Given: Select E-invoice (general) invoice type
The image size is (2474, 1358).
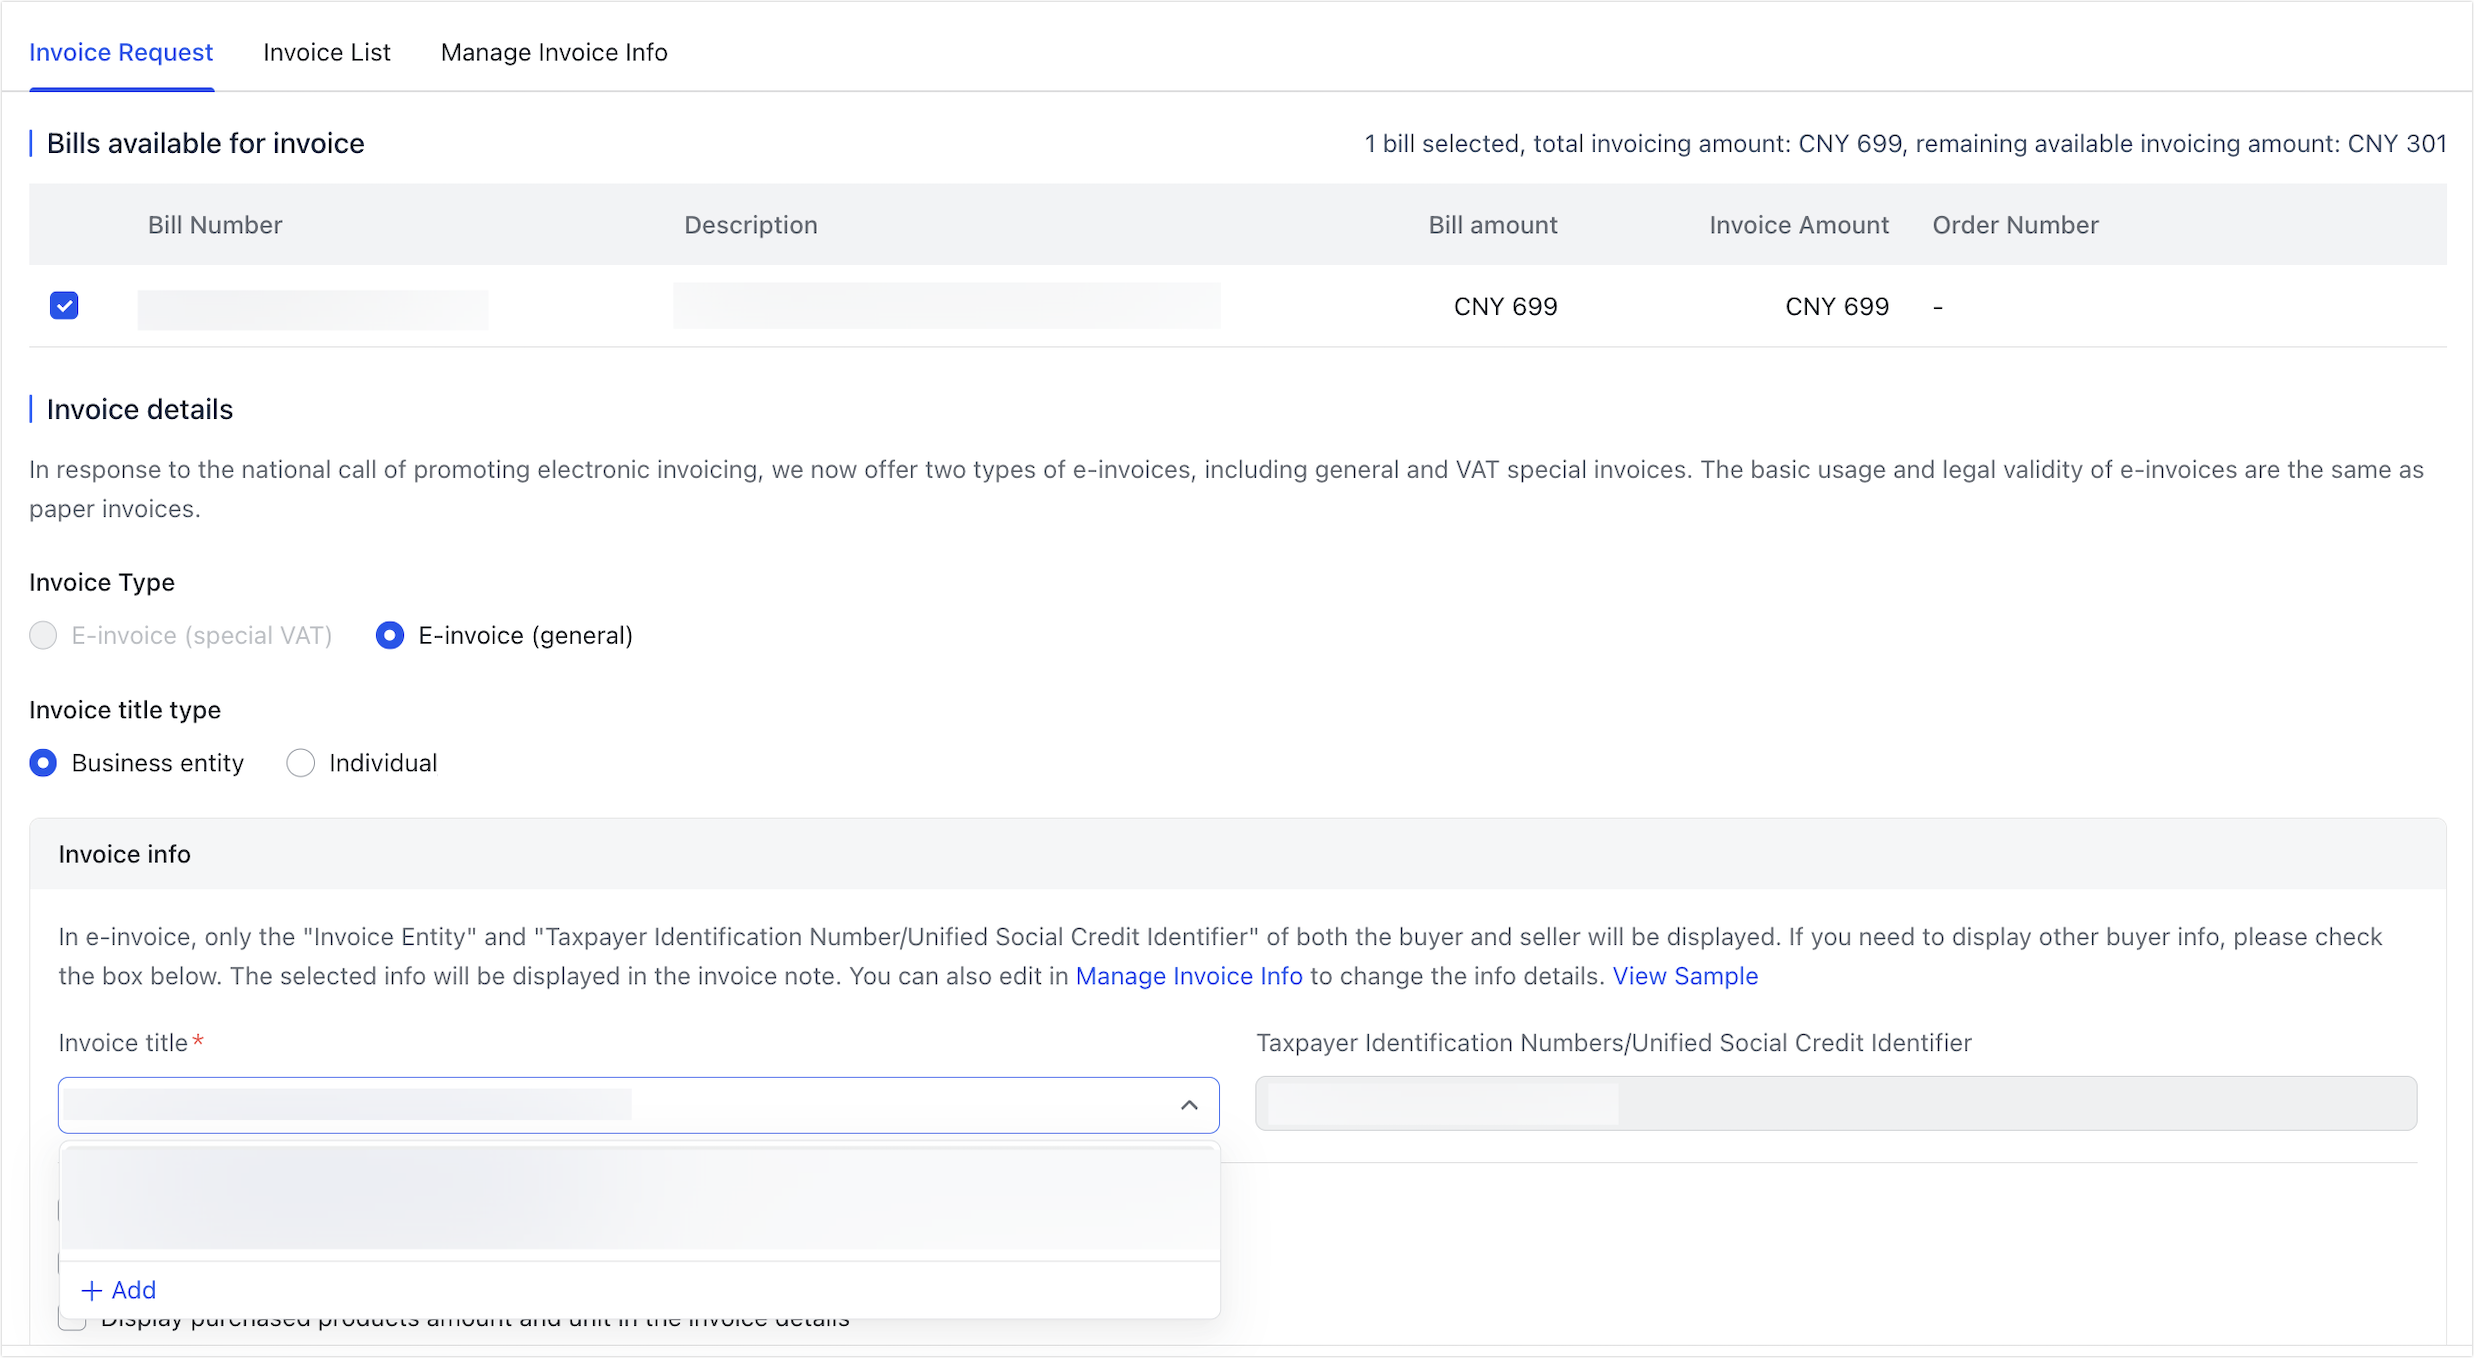Looking at the screenshot, I should (x=389, y=635).
